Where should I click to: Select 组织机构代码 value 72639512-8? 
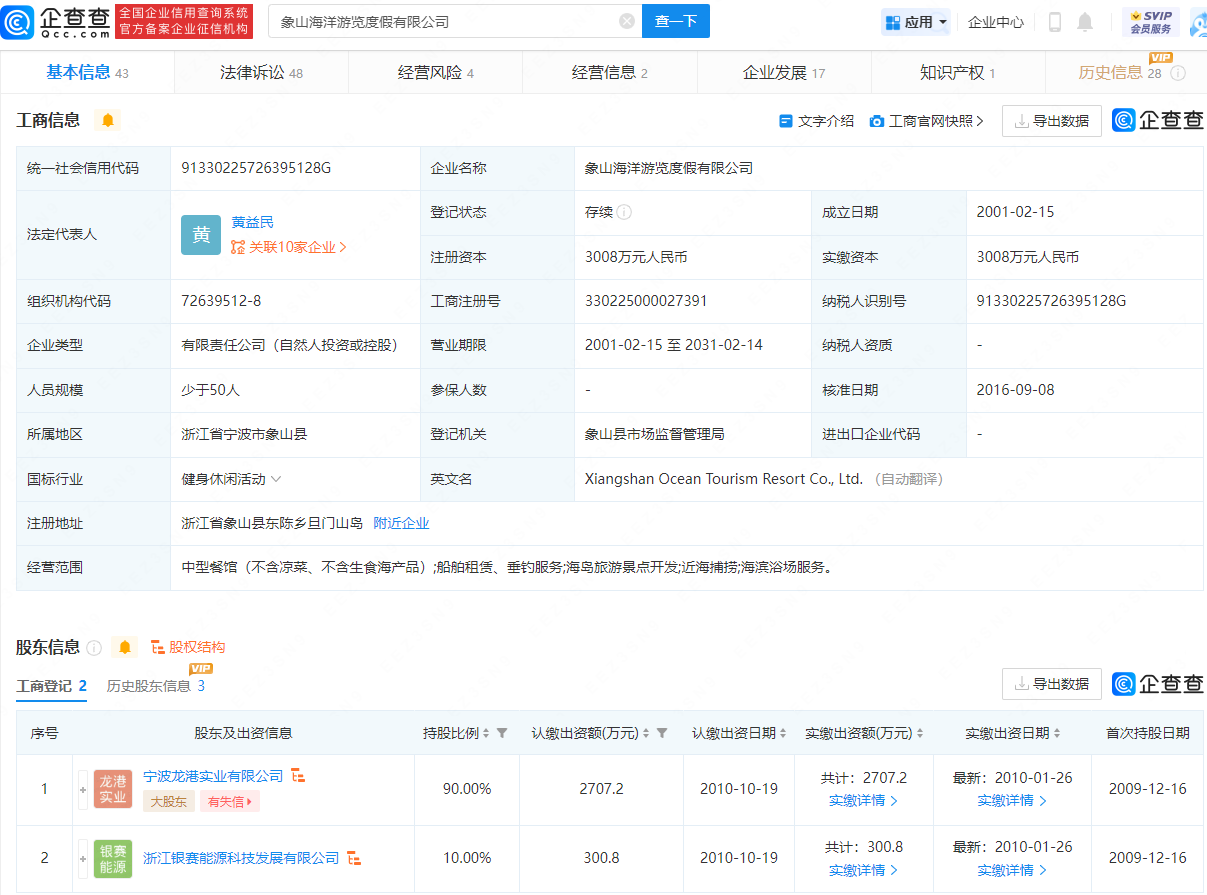point(221,301)
